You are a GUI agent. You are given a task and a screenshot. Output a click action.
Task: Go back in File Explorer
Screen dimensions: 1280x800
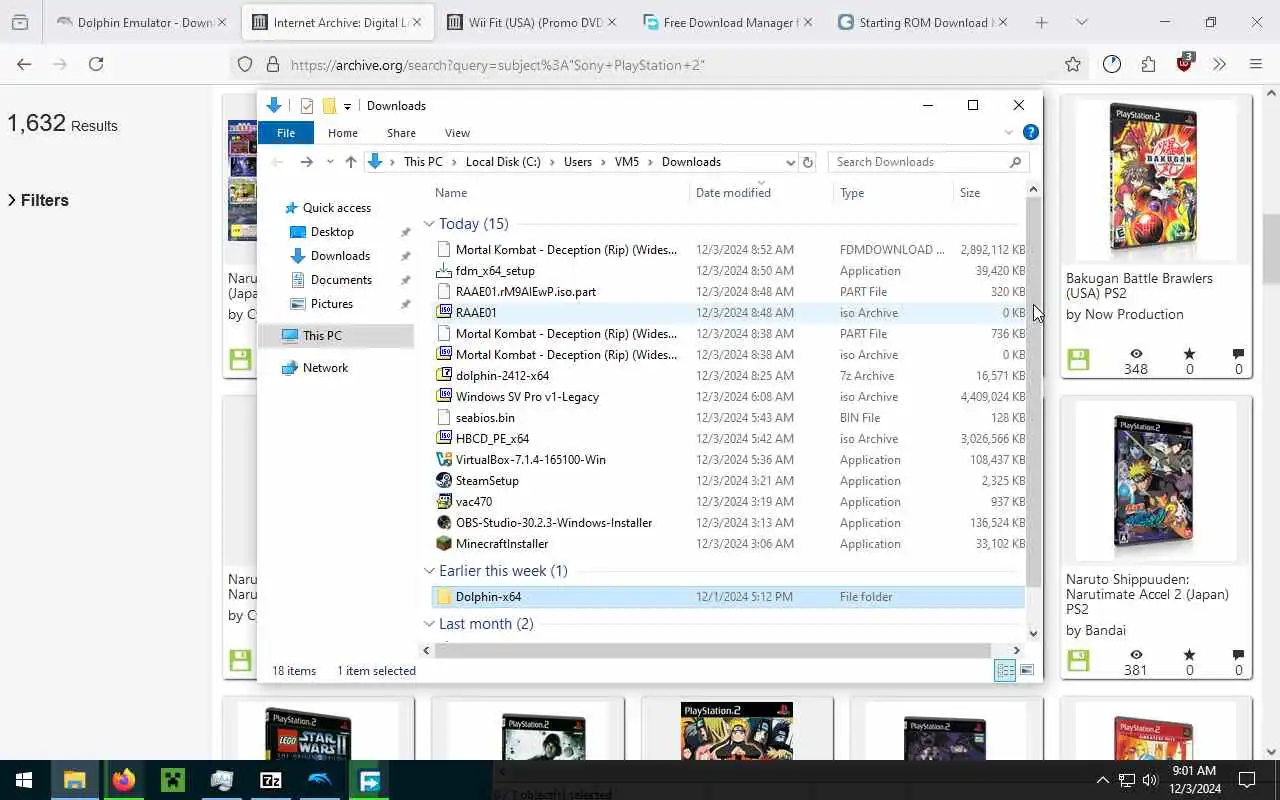(x=278, y=162)
